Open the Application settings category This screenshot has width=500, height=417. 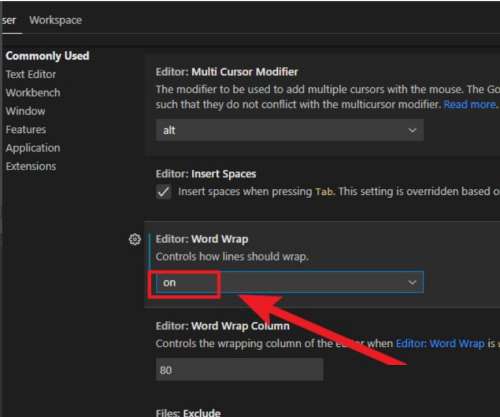[33, 148]
